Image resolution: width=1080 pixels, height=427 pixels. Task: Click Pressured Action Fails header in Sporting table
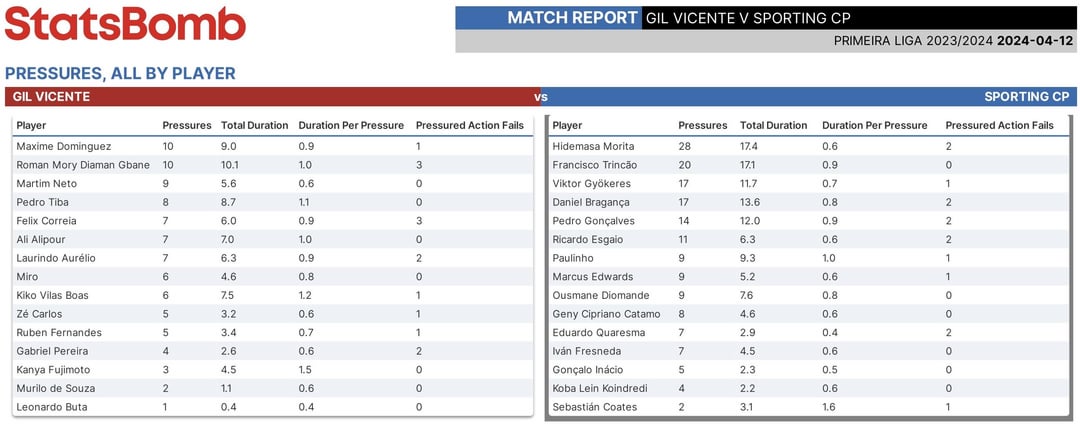pos(999,126)
